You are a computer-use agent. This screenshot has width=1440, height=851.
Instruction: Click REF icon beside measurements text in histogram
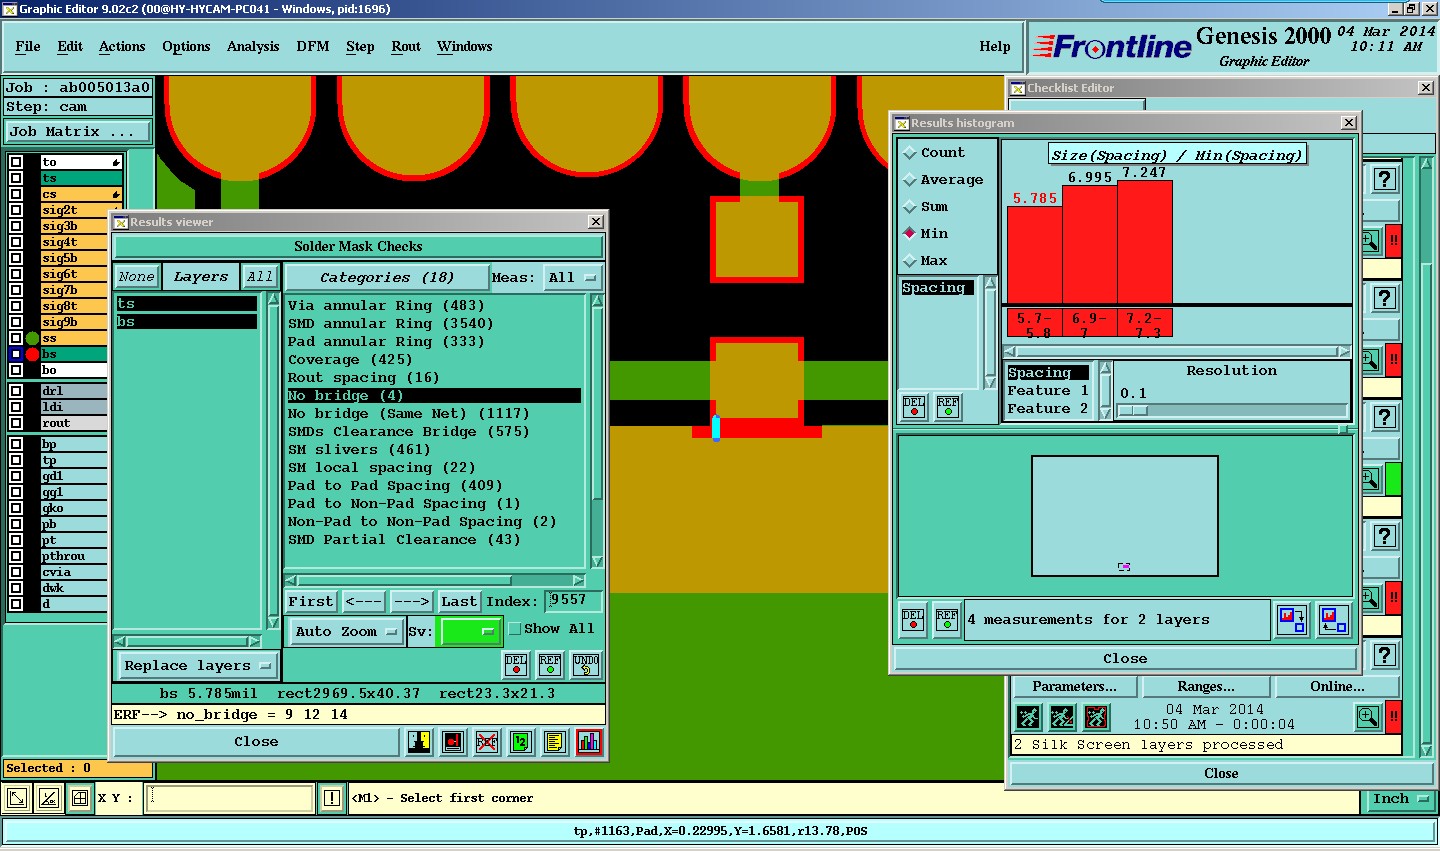[947, 620]
